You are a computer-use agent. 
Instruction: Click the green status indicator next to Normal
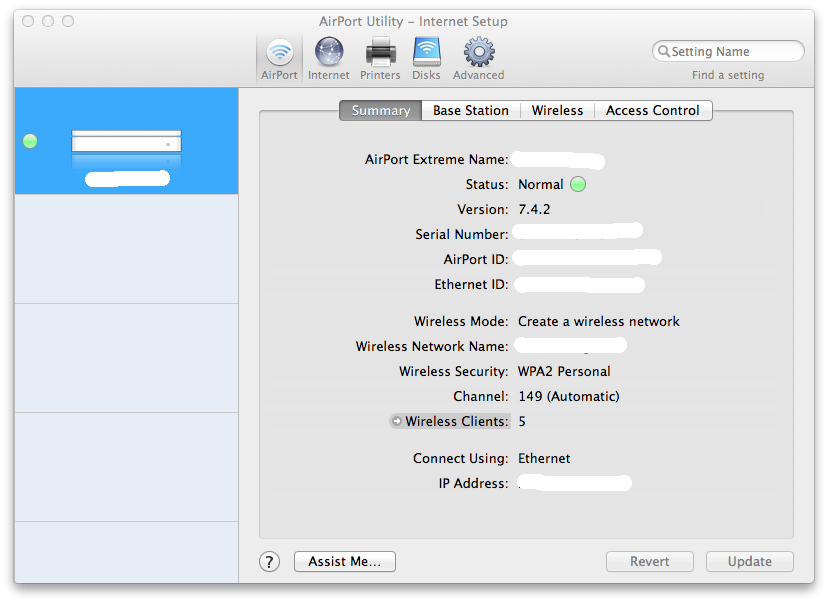pyautogui.click(x=578, y=184)
